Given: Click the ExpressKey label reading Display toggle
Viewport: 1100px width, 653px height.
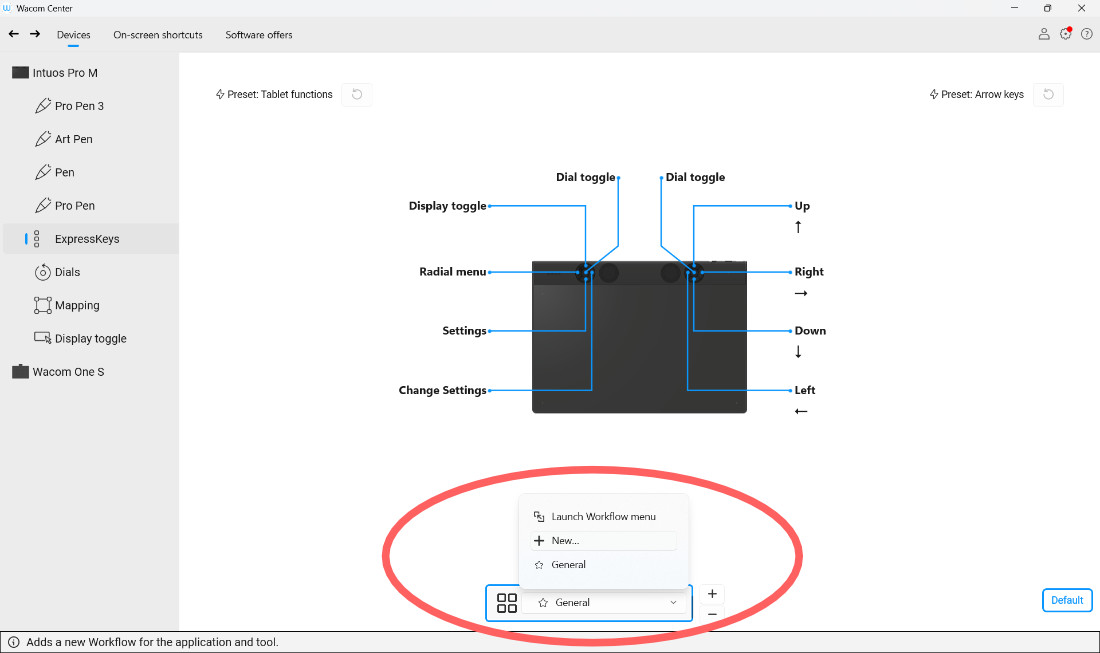Looking at the screenshot, I should click(448, 206).
